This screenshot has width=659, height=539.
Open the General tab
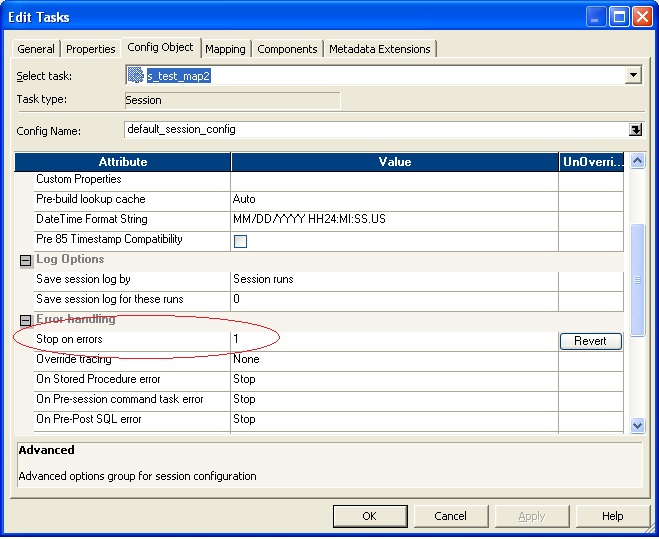(36, 49)
